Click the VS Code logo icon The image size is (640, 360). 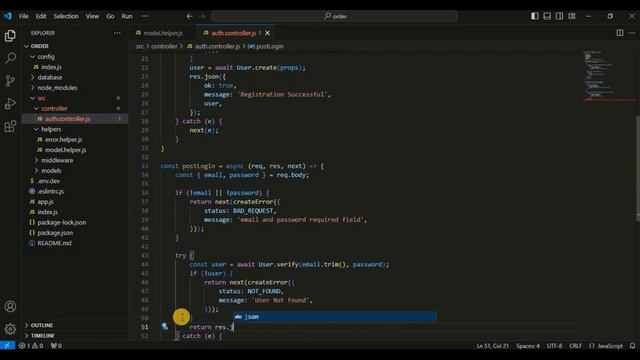tap(8, 16)
